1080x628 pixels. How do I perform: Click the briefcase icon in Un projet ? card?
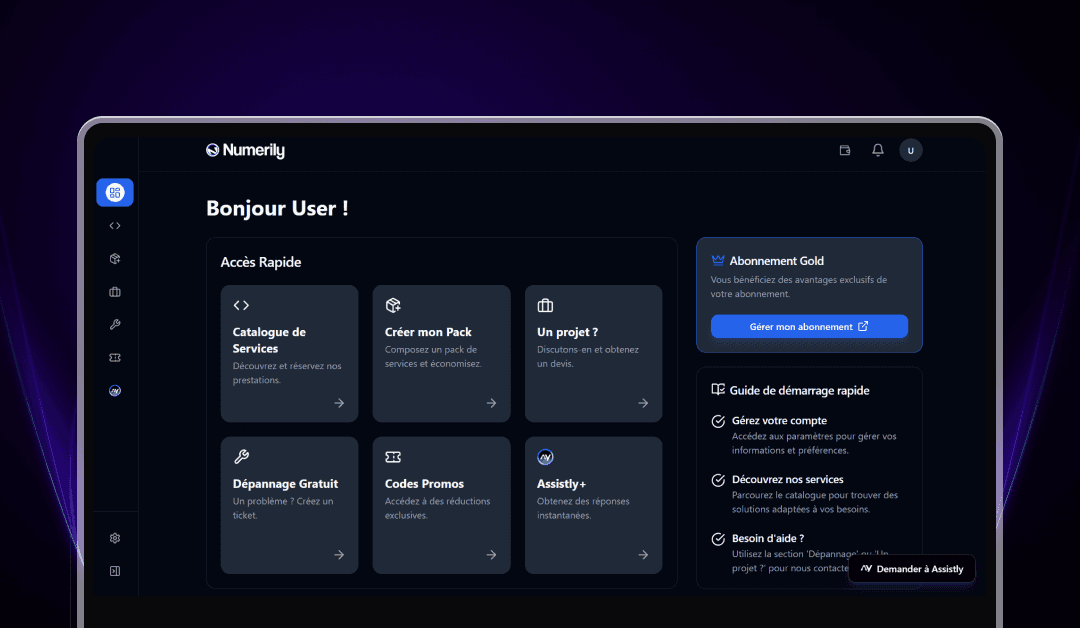(545, 305)
